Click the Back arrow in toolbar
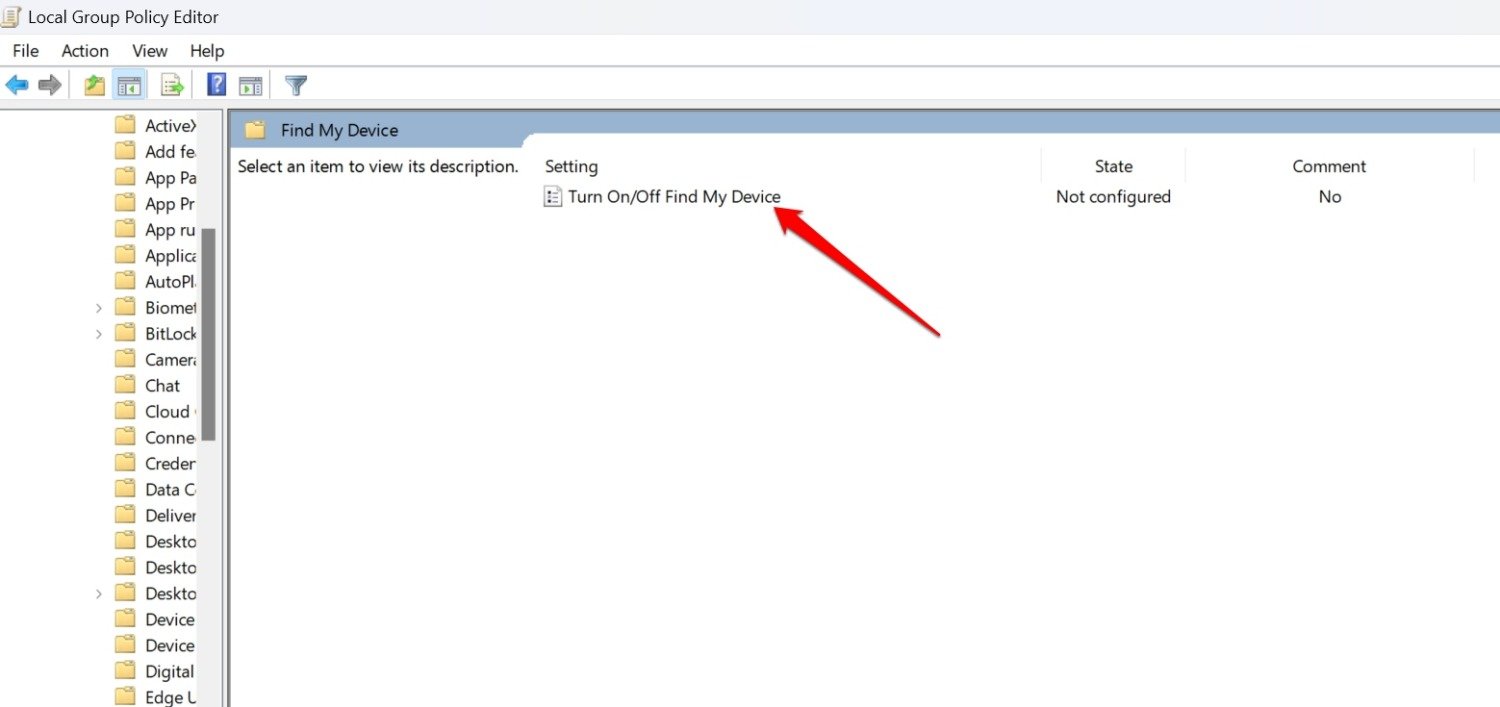Image resolution: width=1500 pixels, height=707 pixels. (x=17, y=86)
